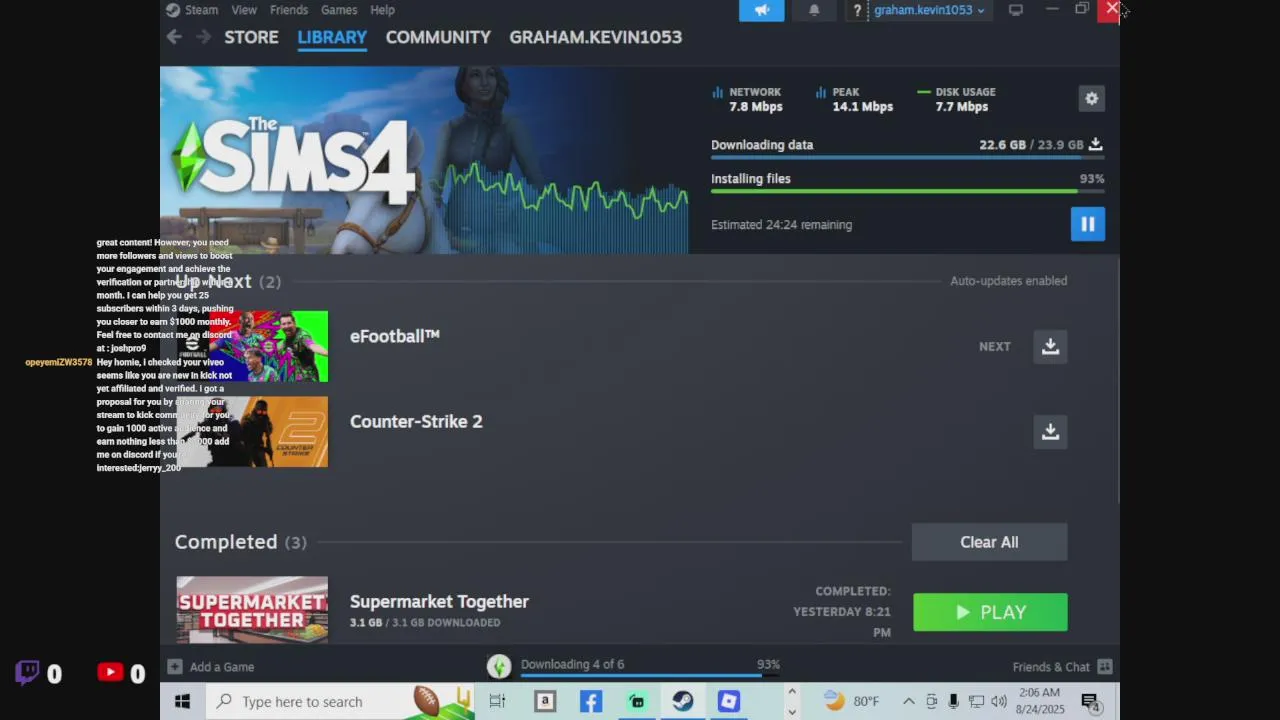Open the Help menu
The height and width of the screenshot is (720, 1280).
[x=382, y=10]
